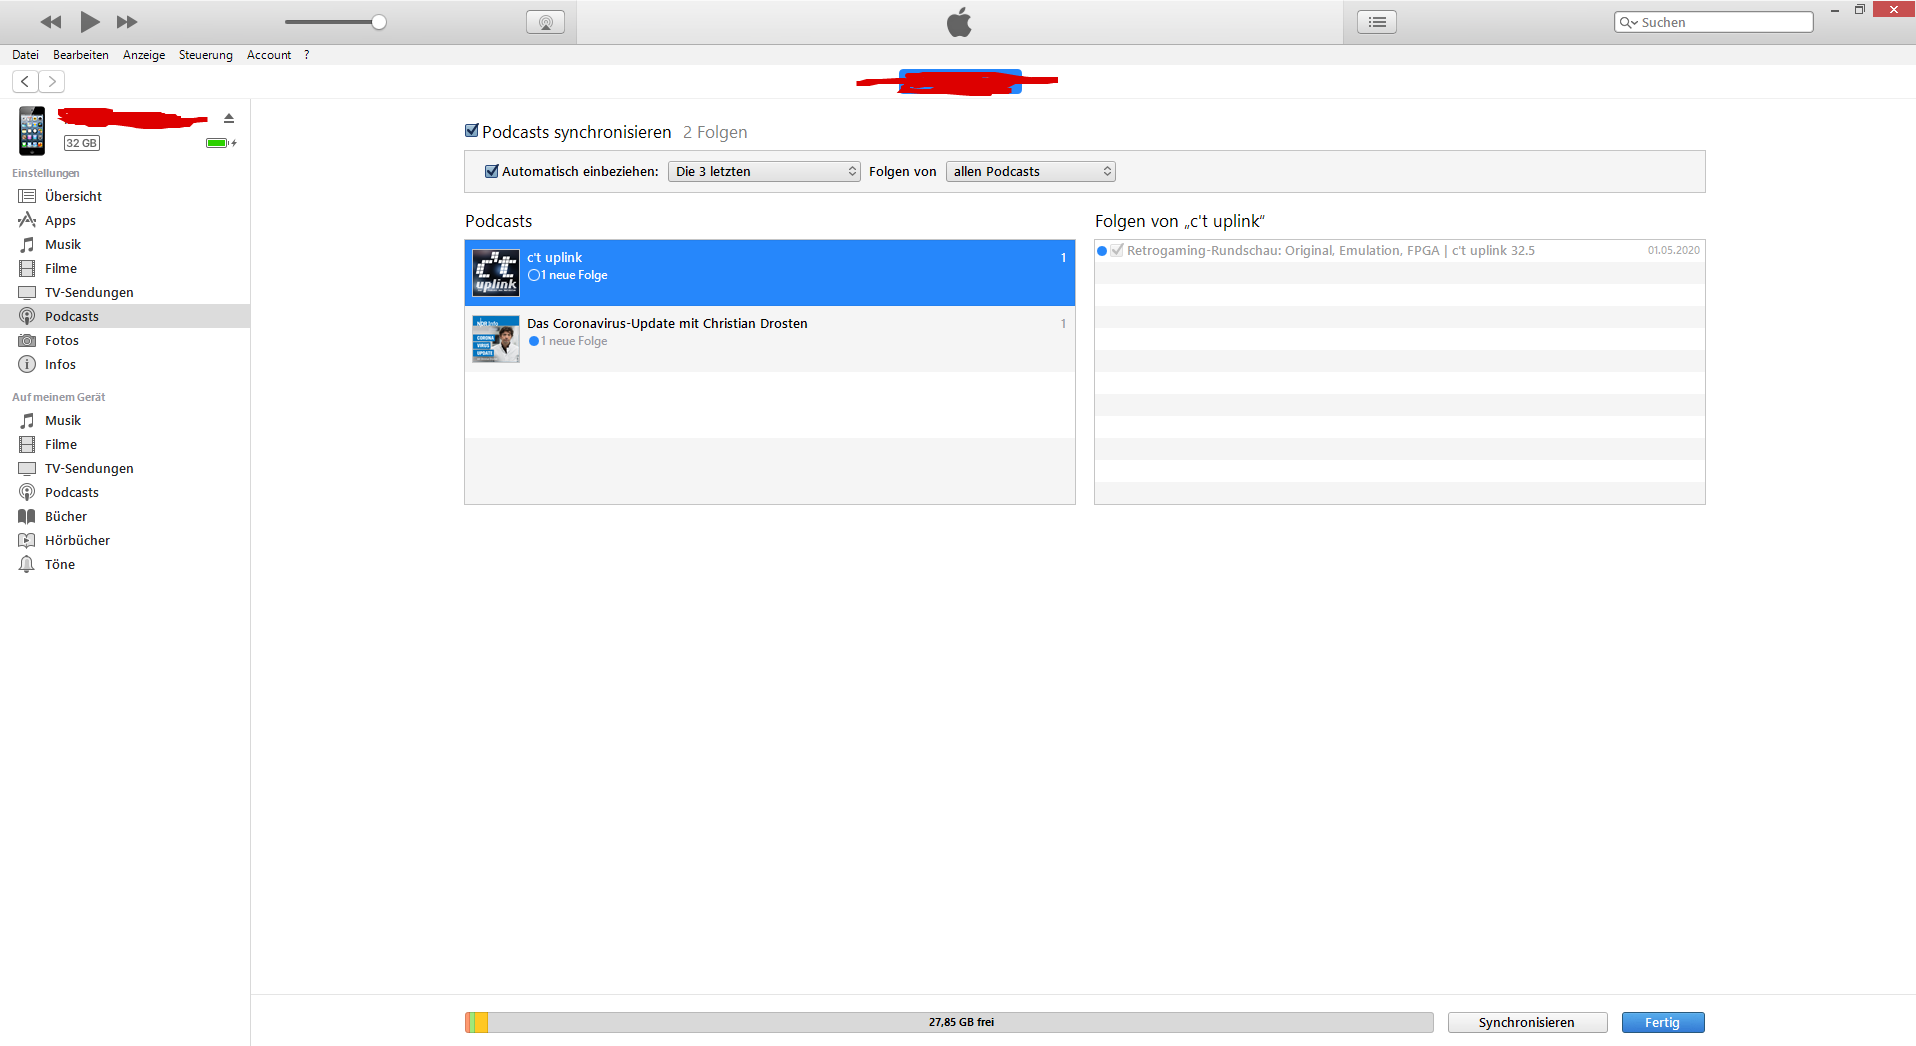This screenshot has height=1046, width=1916.
Task: Open the Datei menu
Action: point(25,55)
